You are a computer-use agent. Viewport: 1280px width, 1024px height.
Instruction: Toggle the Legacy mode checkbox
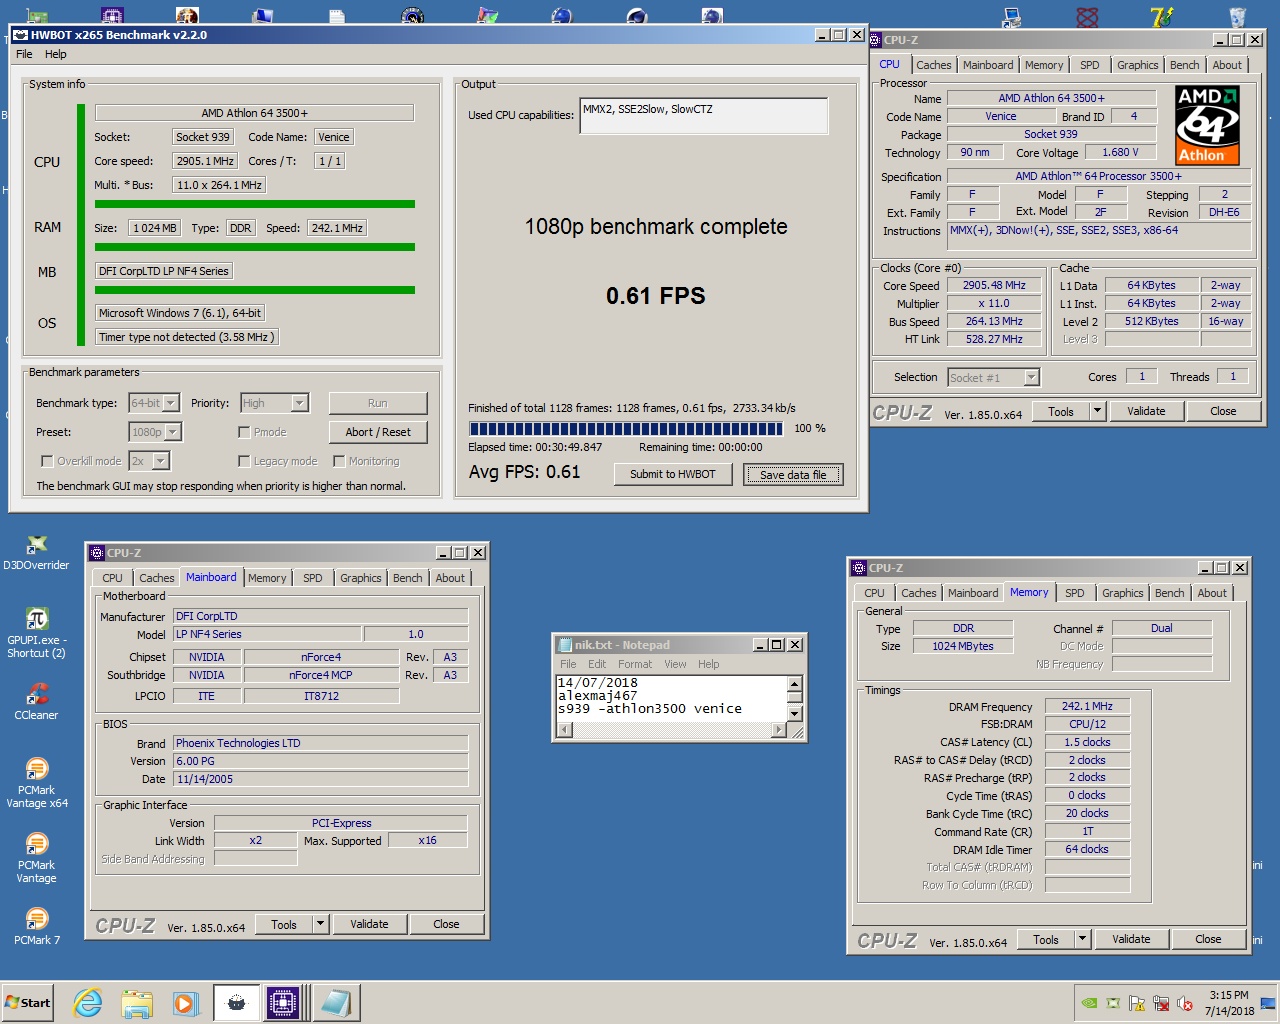pos(244,461)
